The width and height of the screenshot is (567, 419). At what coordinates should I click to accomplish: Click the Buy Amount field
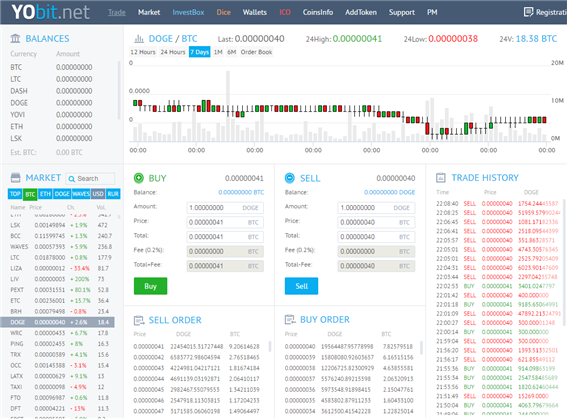[x=225, y=208]
